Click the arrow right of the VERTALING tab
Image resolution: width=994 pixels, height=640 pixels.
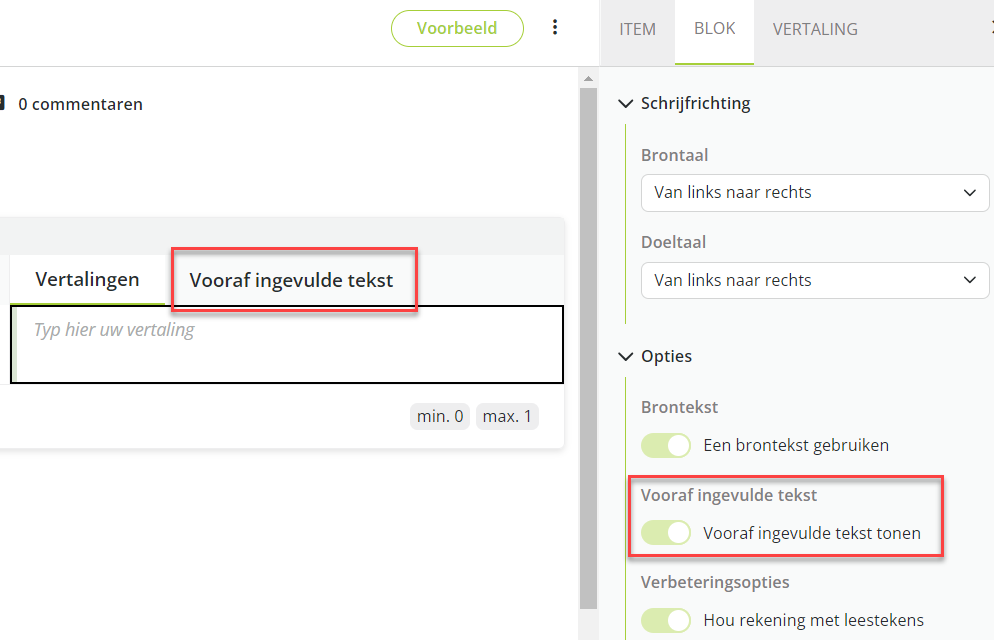(x=989, y=29)
